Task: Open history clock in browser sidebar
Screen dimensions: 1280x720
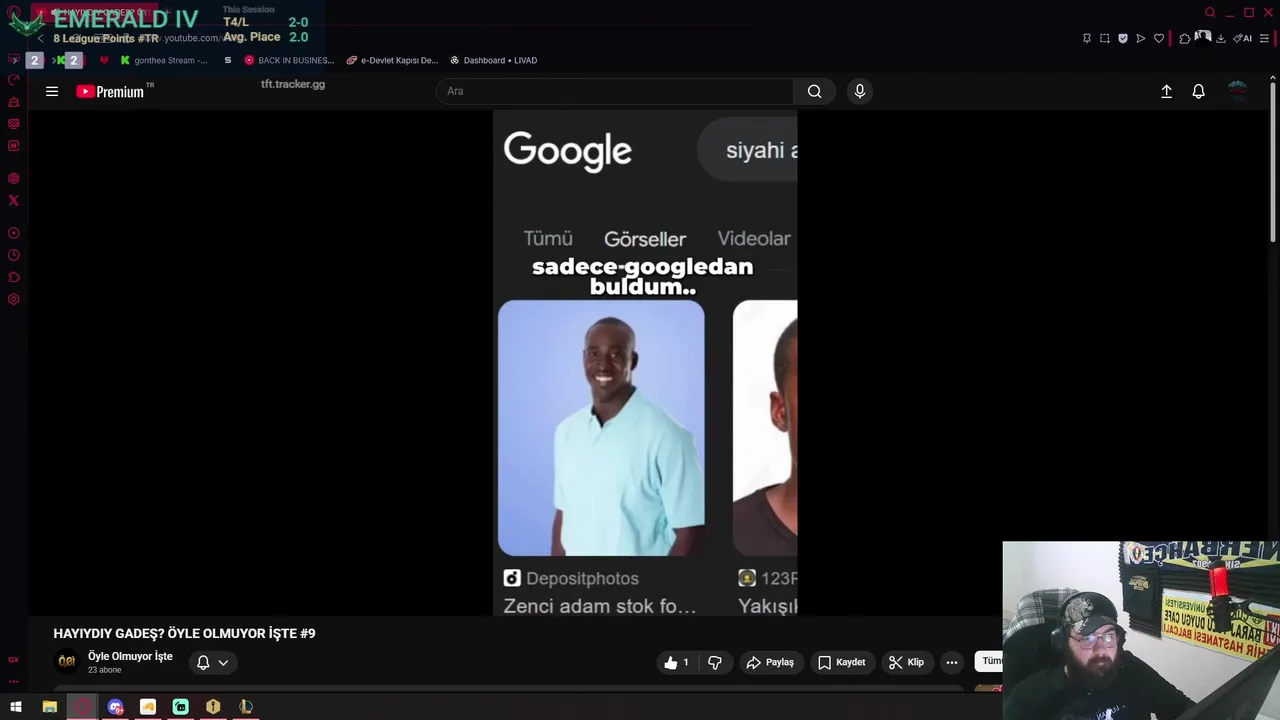Action: [x=13, y=255]
